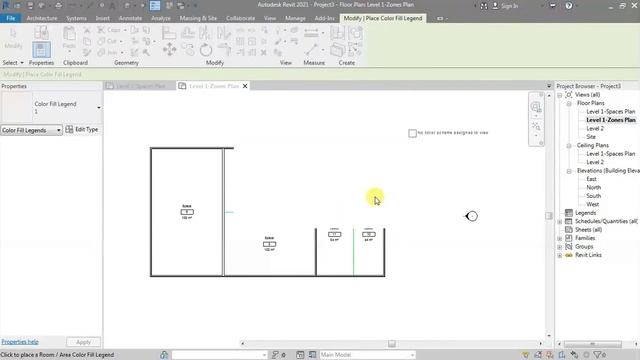Click the Copy tool in Modify panel
The height and width of the screenshot is (360, 640).
click(188, 50)
